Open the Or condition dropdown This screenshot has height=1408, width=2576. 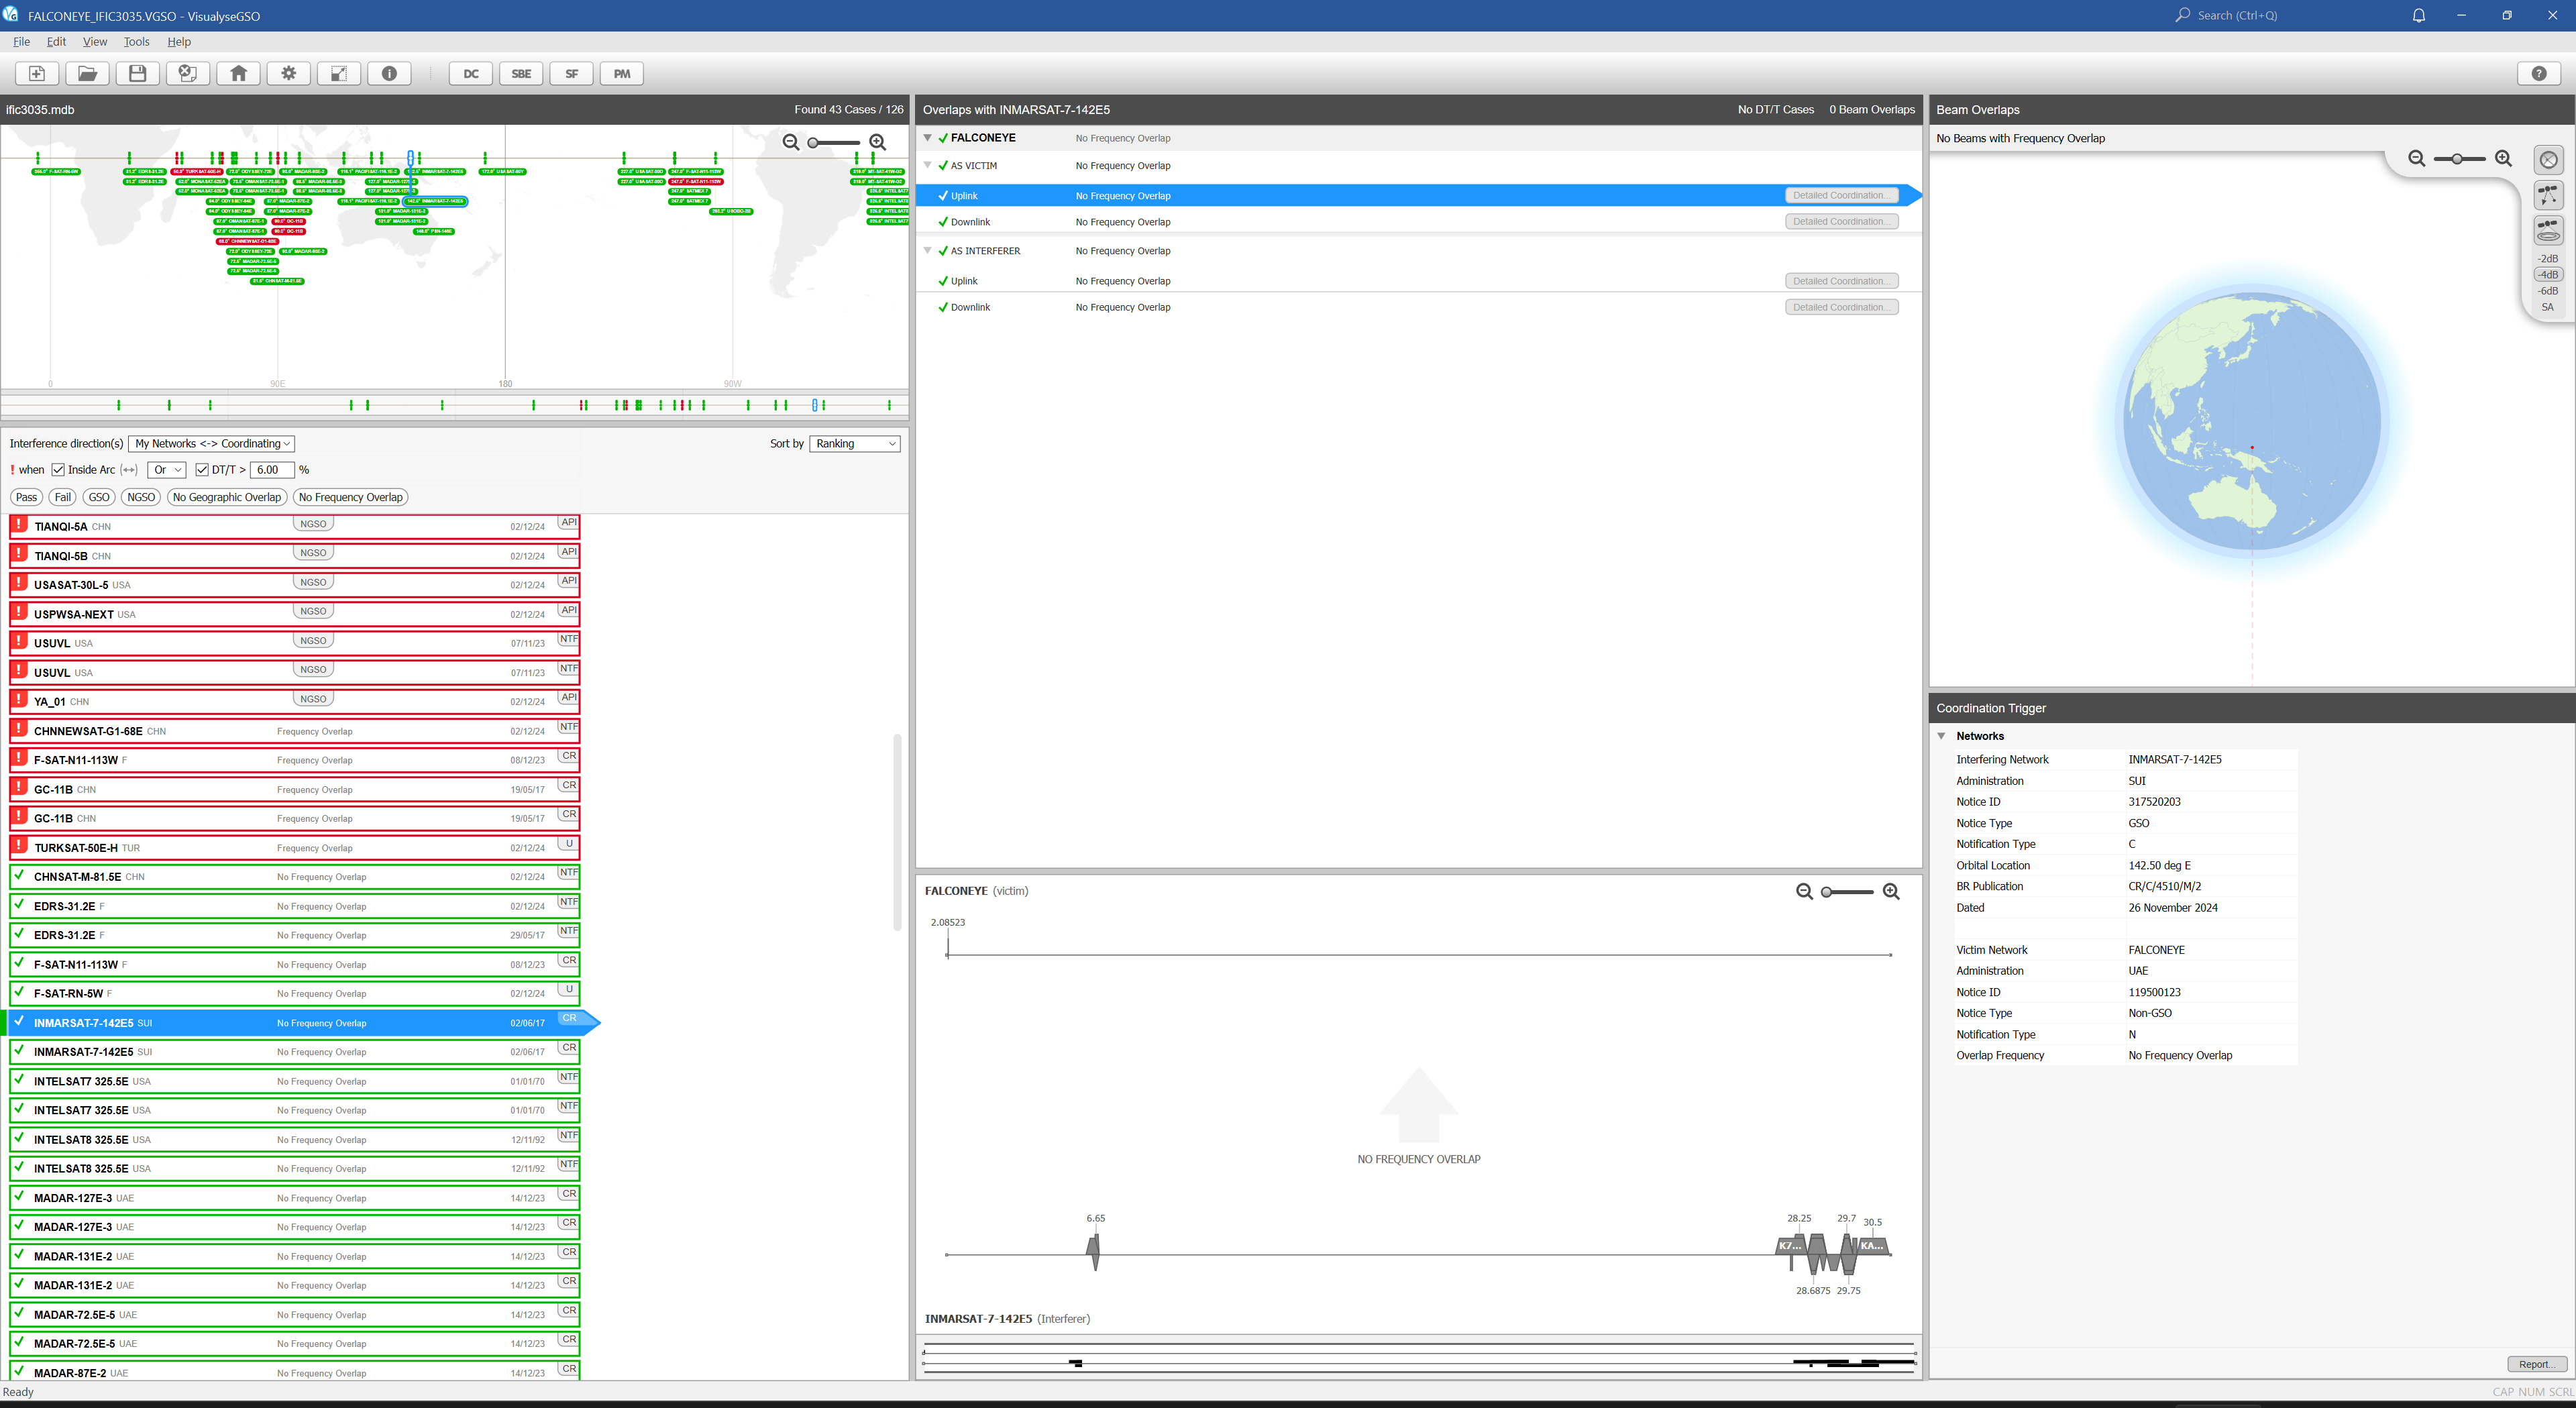tap(167, 470)
